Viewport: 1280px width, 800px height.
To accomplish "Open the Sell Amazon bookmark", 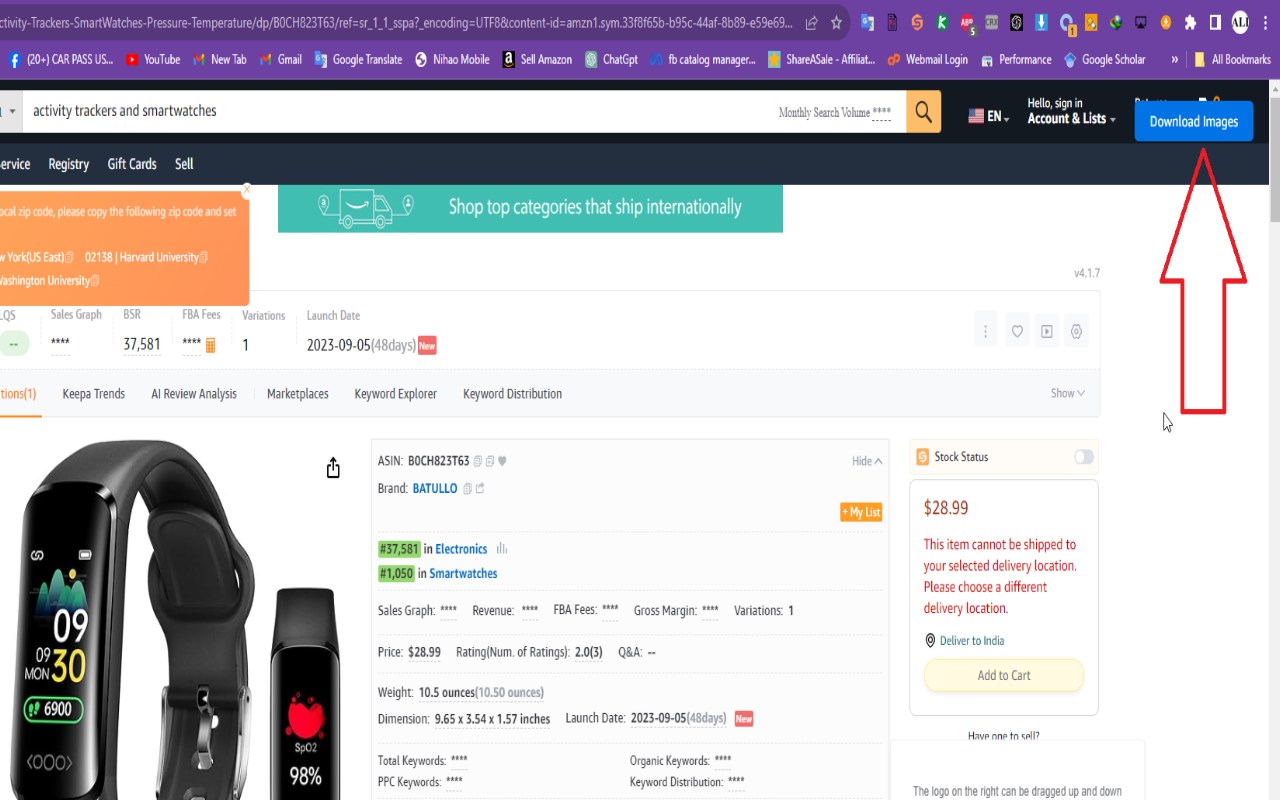I will point(537,59).
